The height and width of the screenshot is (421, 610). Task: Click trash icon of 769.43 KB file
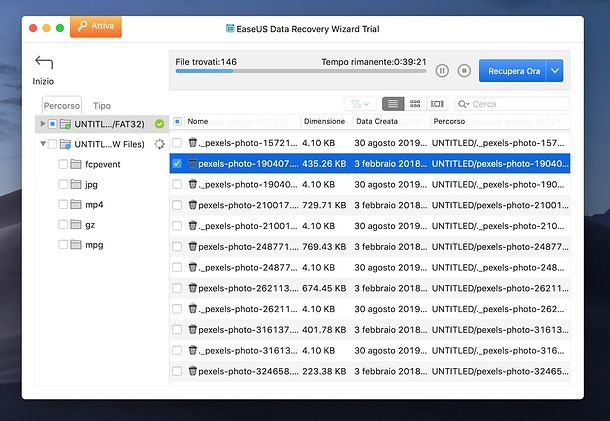(193, 246)
